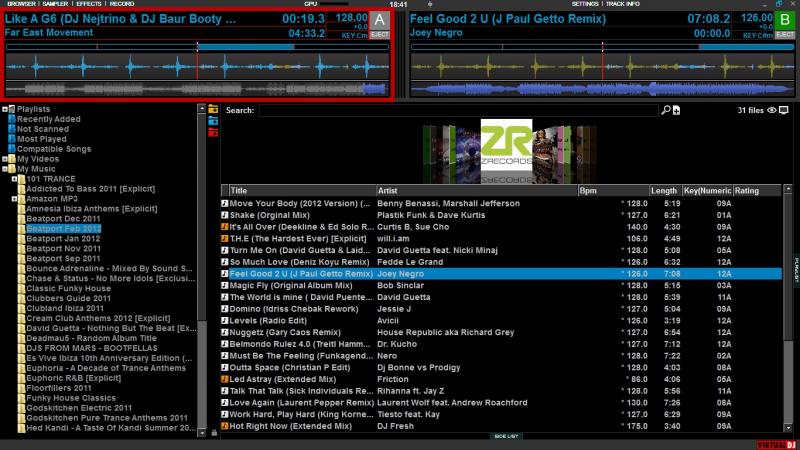
Task: Open TRACK INFO
Action: 622,4
